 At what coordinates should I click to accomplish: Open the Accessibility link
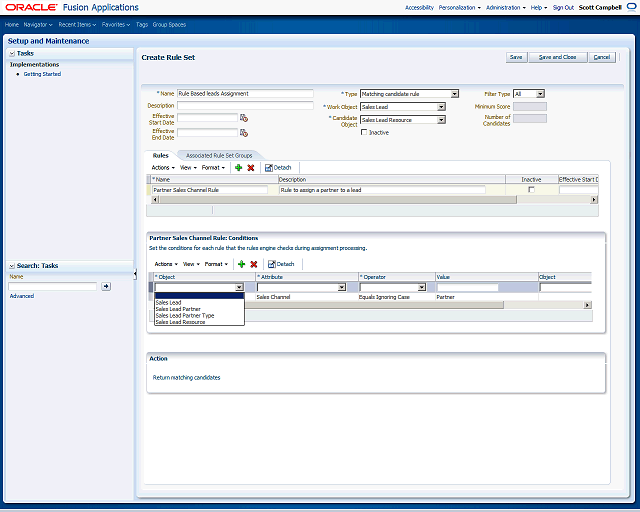click(x=419, y=7)
